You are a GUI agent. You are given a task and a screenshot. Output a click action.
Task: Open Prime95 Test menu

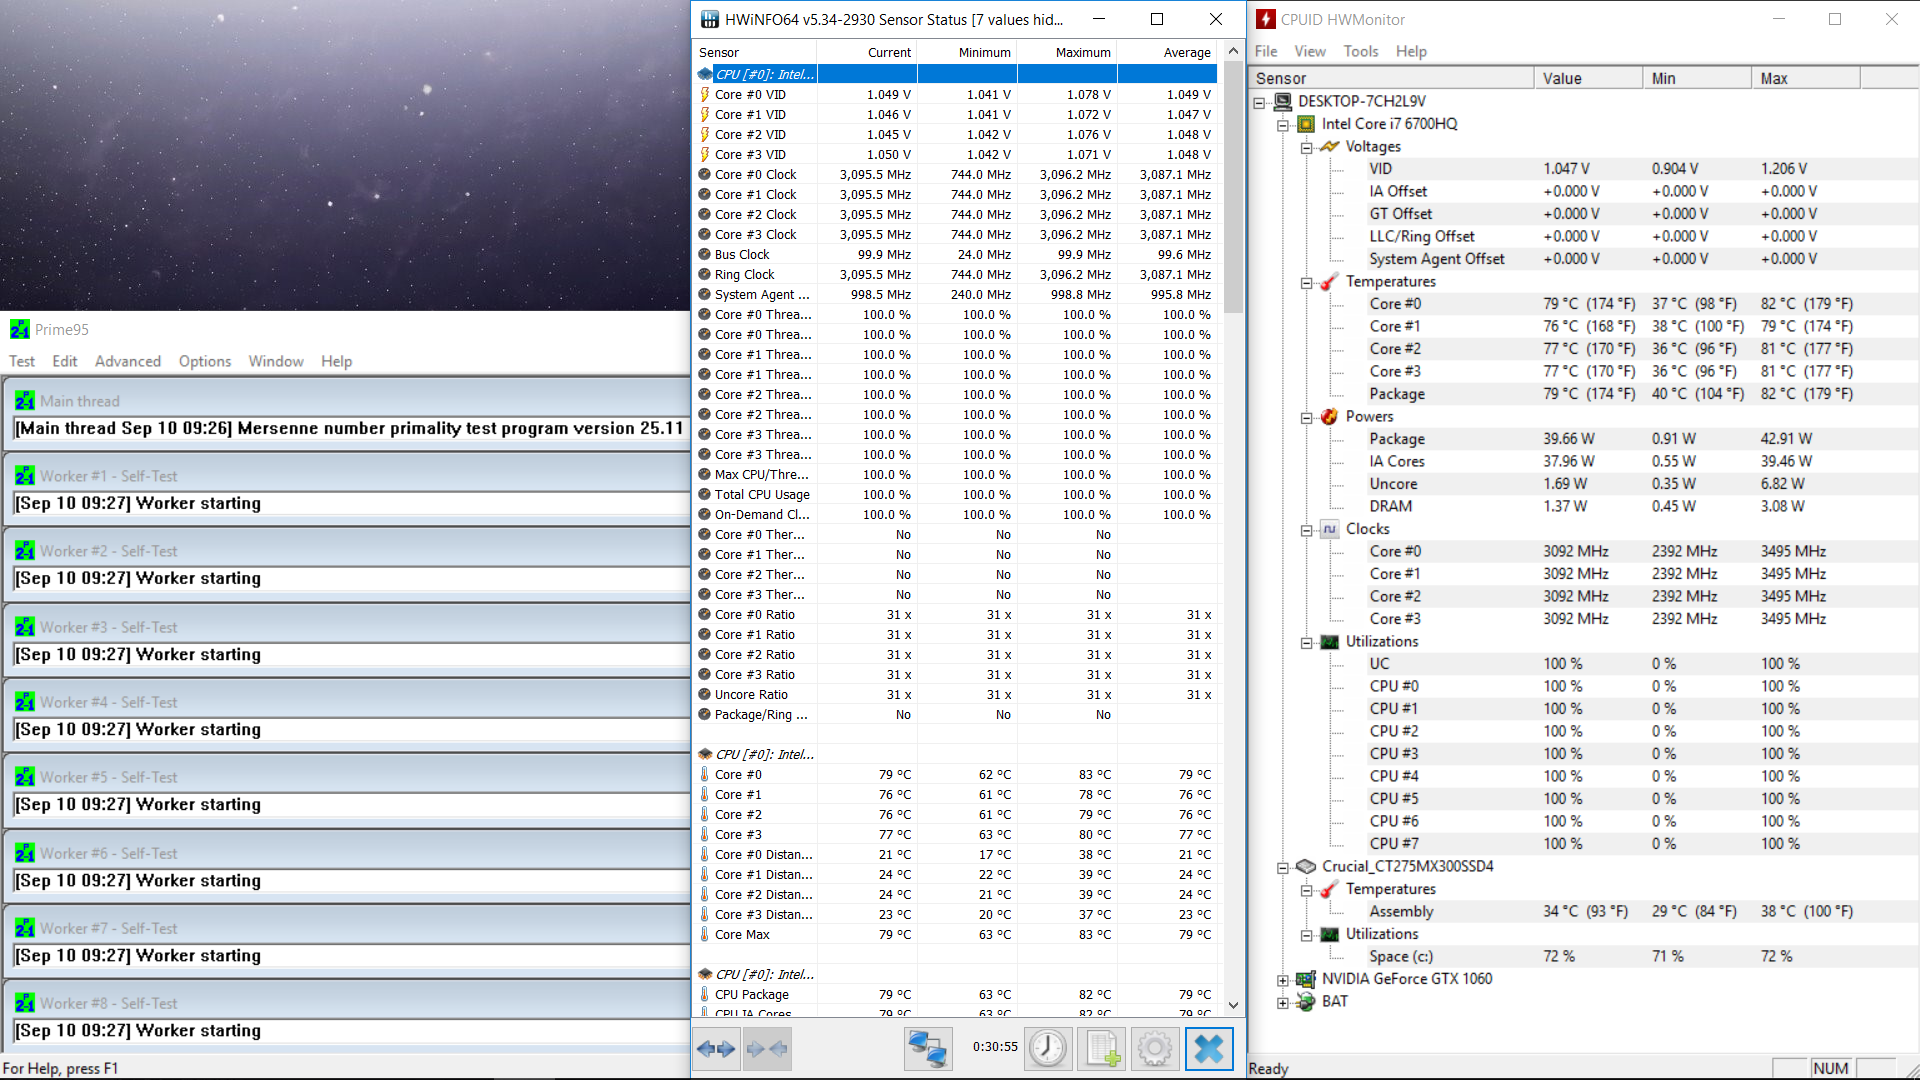pyautogui.click(x=22, y=361)
